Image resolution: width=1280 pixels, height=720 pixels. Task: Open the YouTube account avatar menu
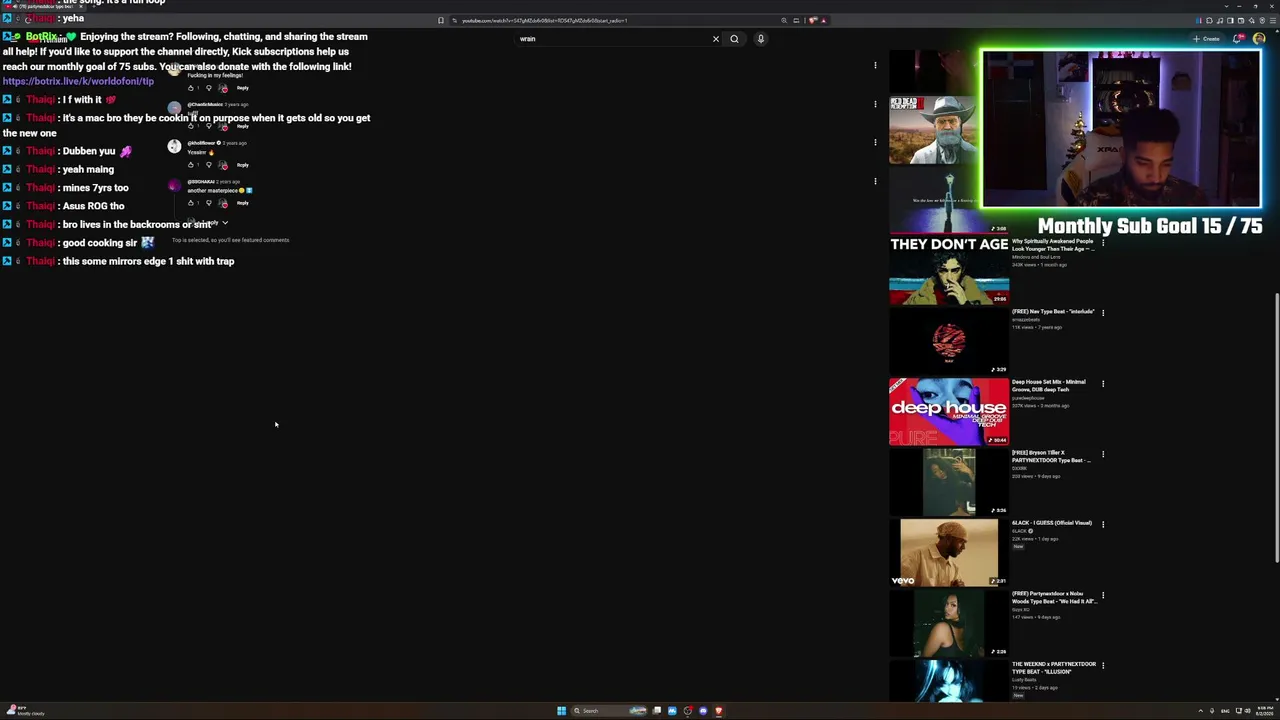point(1259,39)
